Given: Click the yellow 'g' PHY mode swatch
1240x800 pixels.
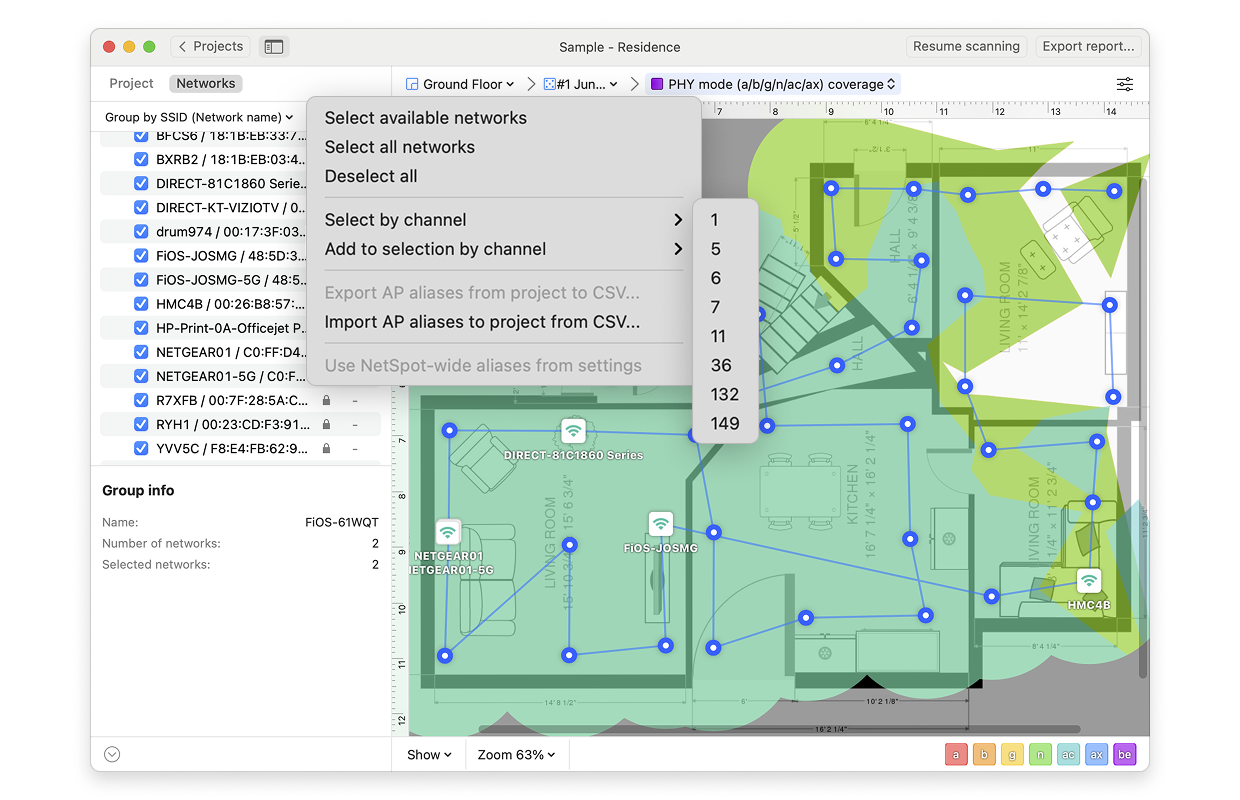Looking at the screenshot, I should click(x=1012, y=755).
